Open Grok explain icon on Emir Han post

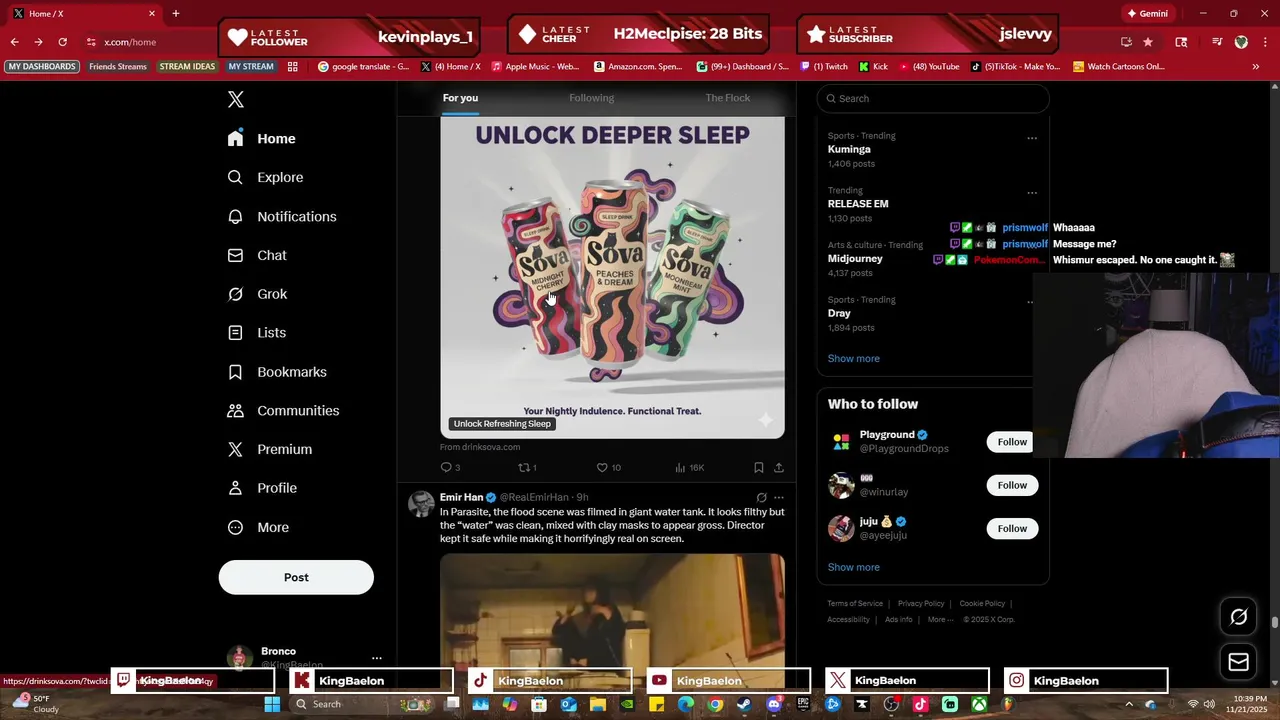click(761, 497)
